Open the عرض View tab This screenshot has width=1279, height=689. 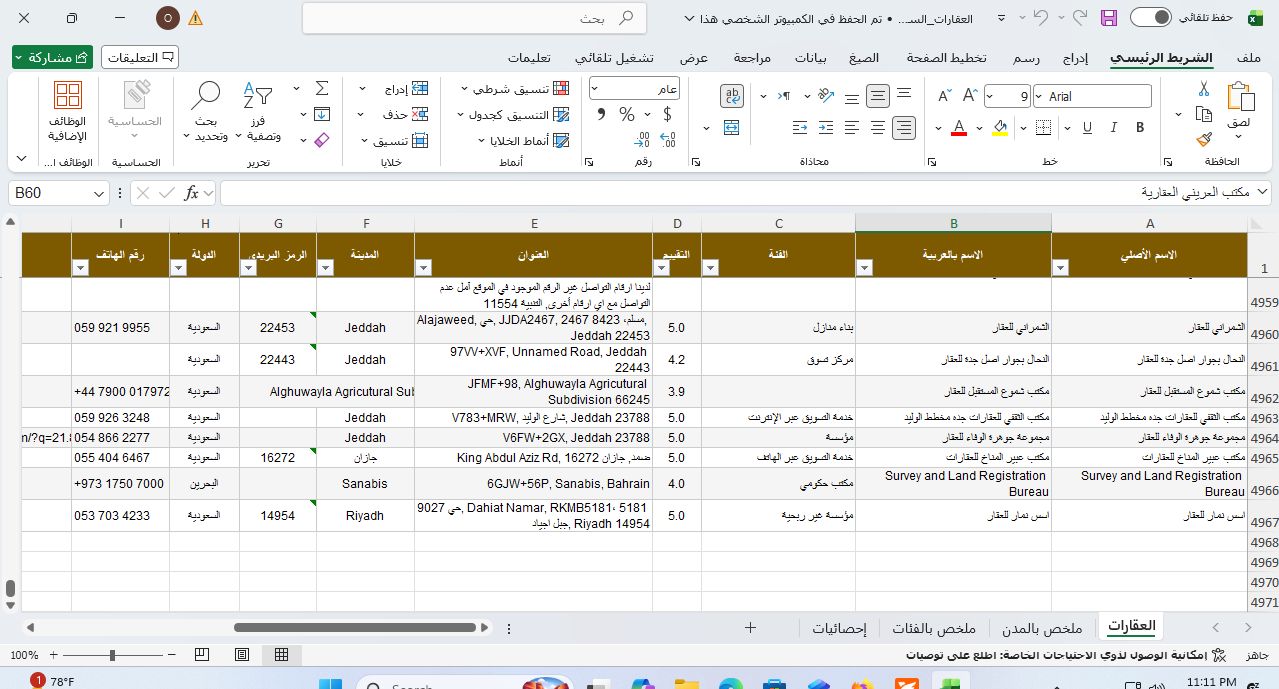(x=694, y=58)
